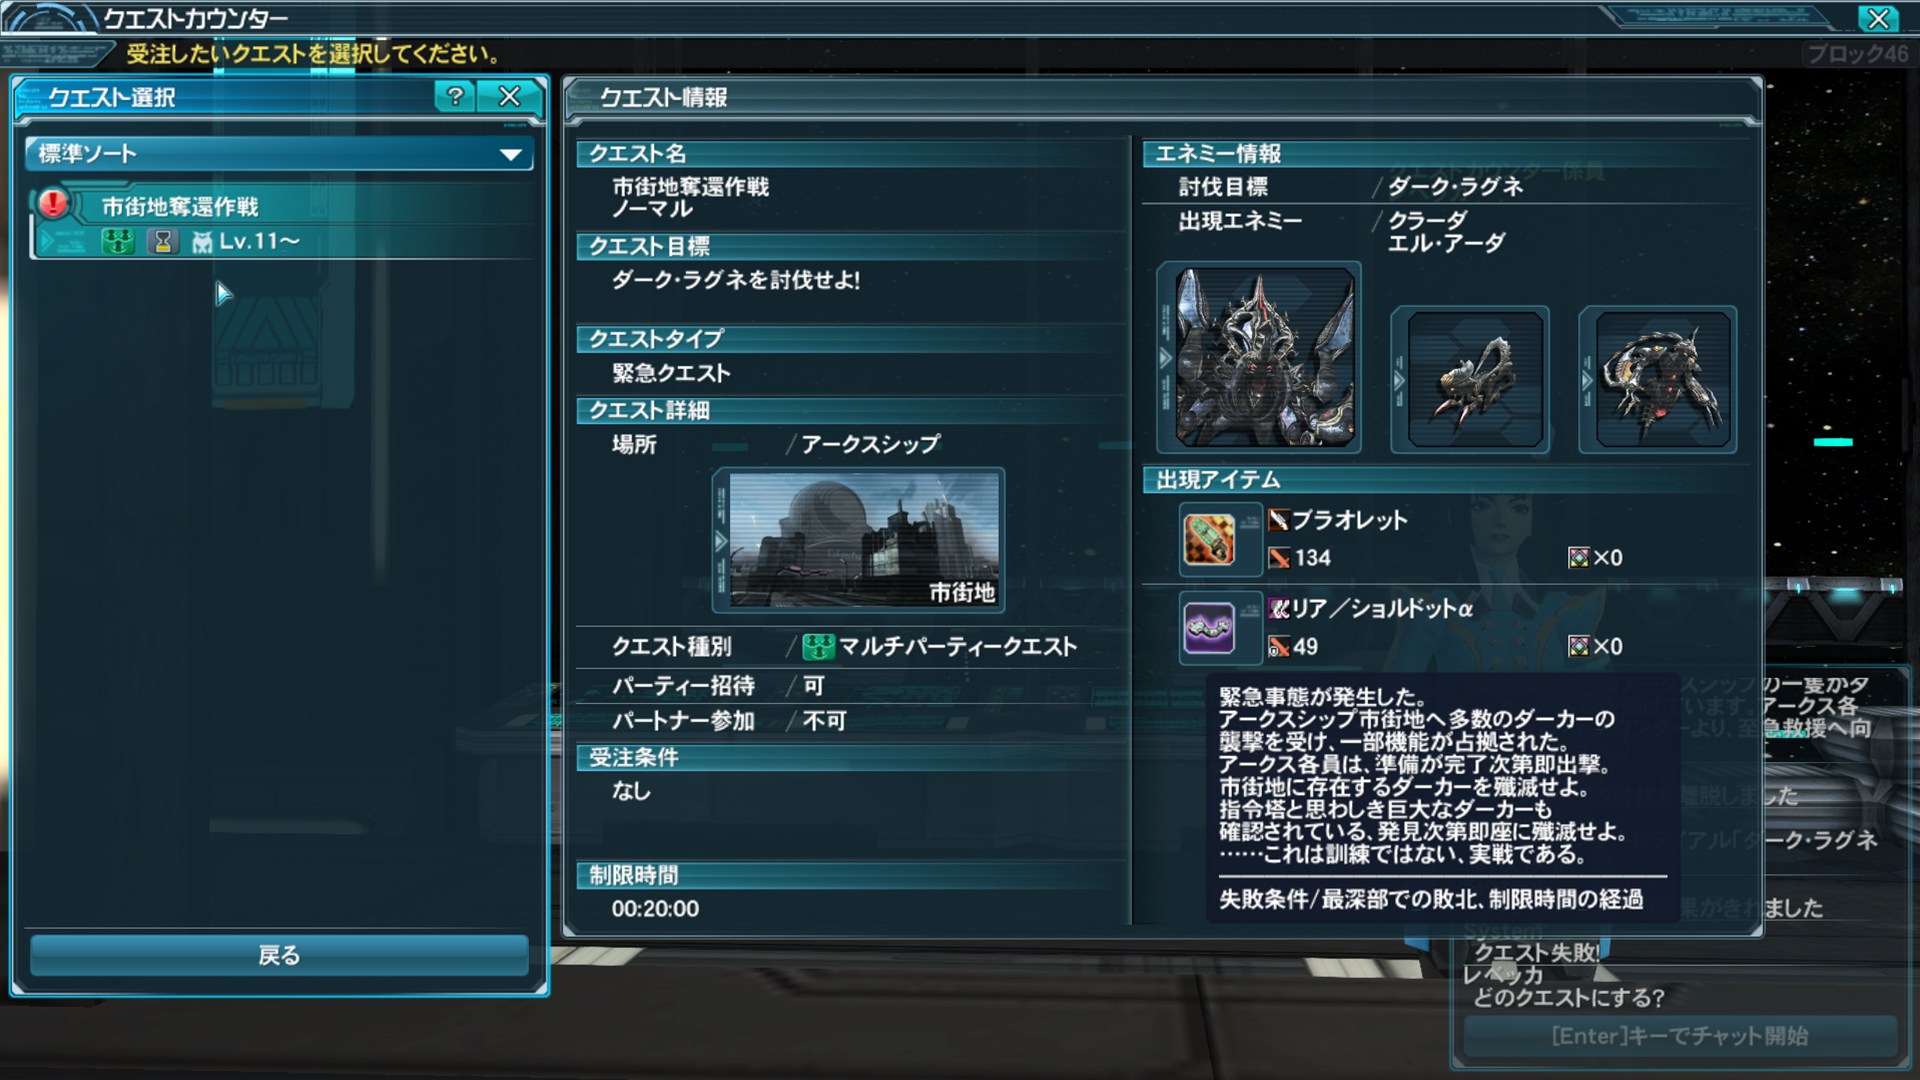Expand the 市街地 location image arrow
1920x1080 pixels.
720,541
